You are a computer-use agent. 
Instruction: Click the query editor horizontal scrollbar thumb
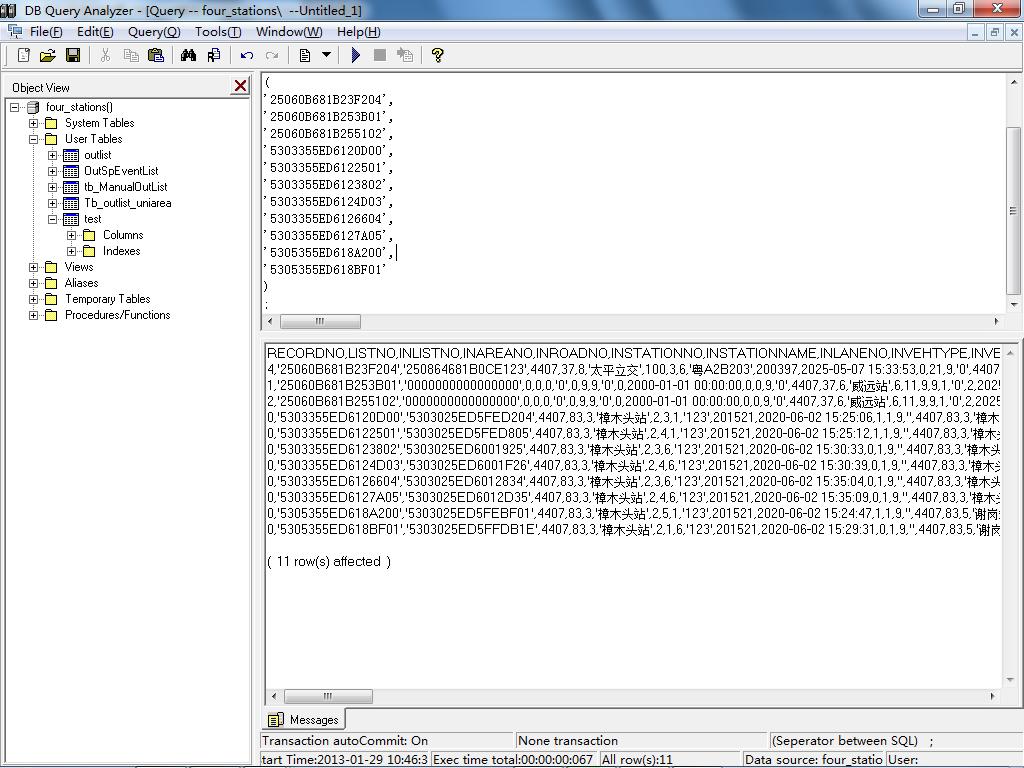[x=320, y=321]
